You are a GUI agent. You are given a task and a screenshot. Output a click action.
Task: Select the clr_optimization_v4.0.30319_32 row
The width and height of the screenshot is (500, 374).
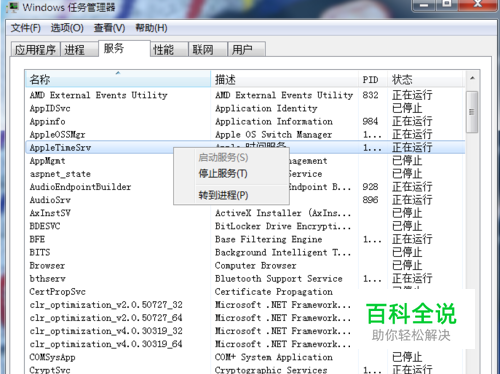point(245,331)
